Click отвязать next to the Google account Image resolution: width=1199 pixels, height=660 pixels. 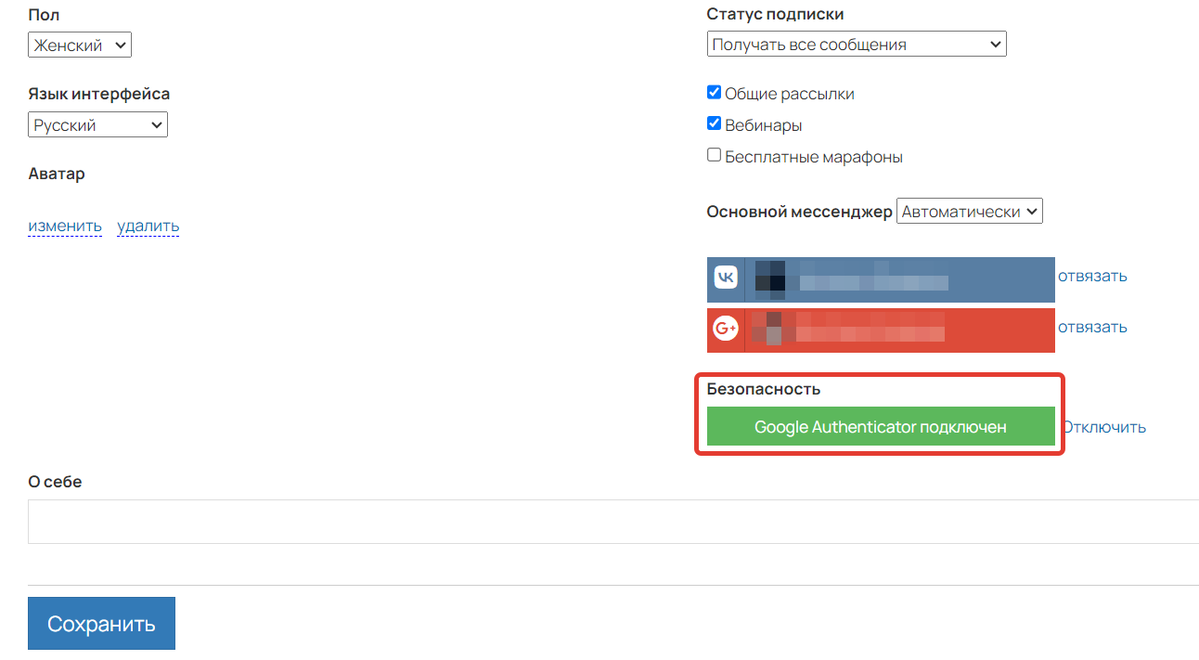coord(1093,327)
